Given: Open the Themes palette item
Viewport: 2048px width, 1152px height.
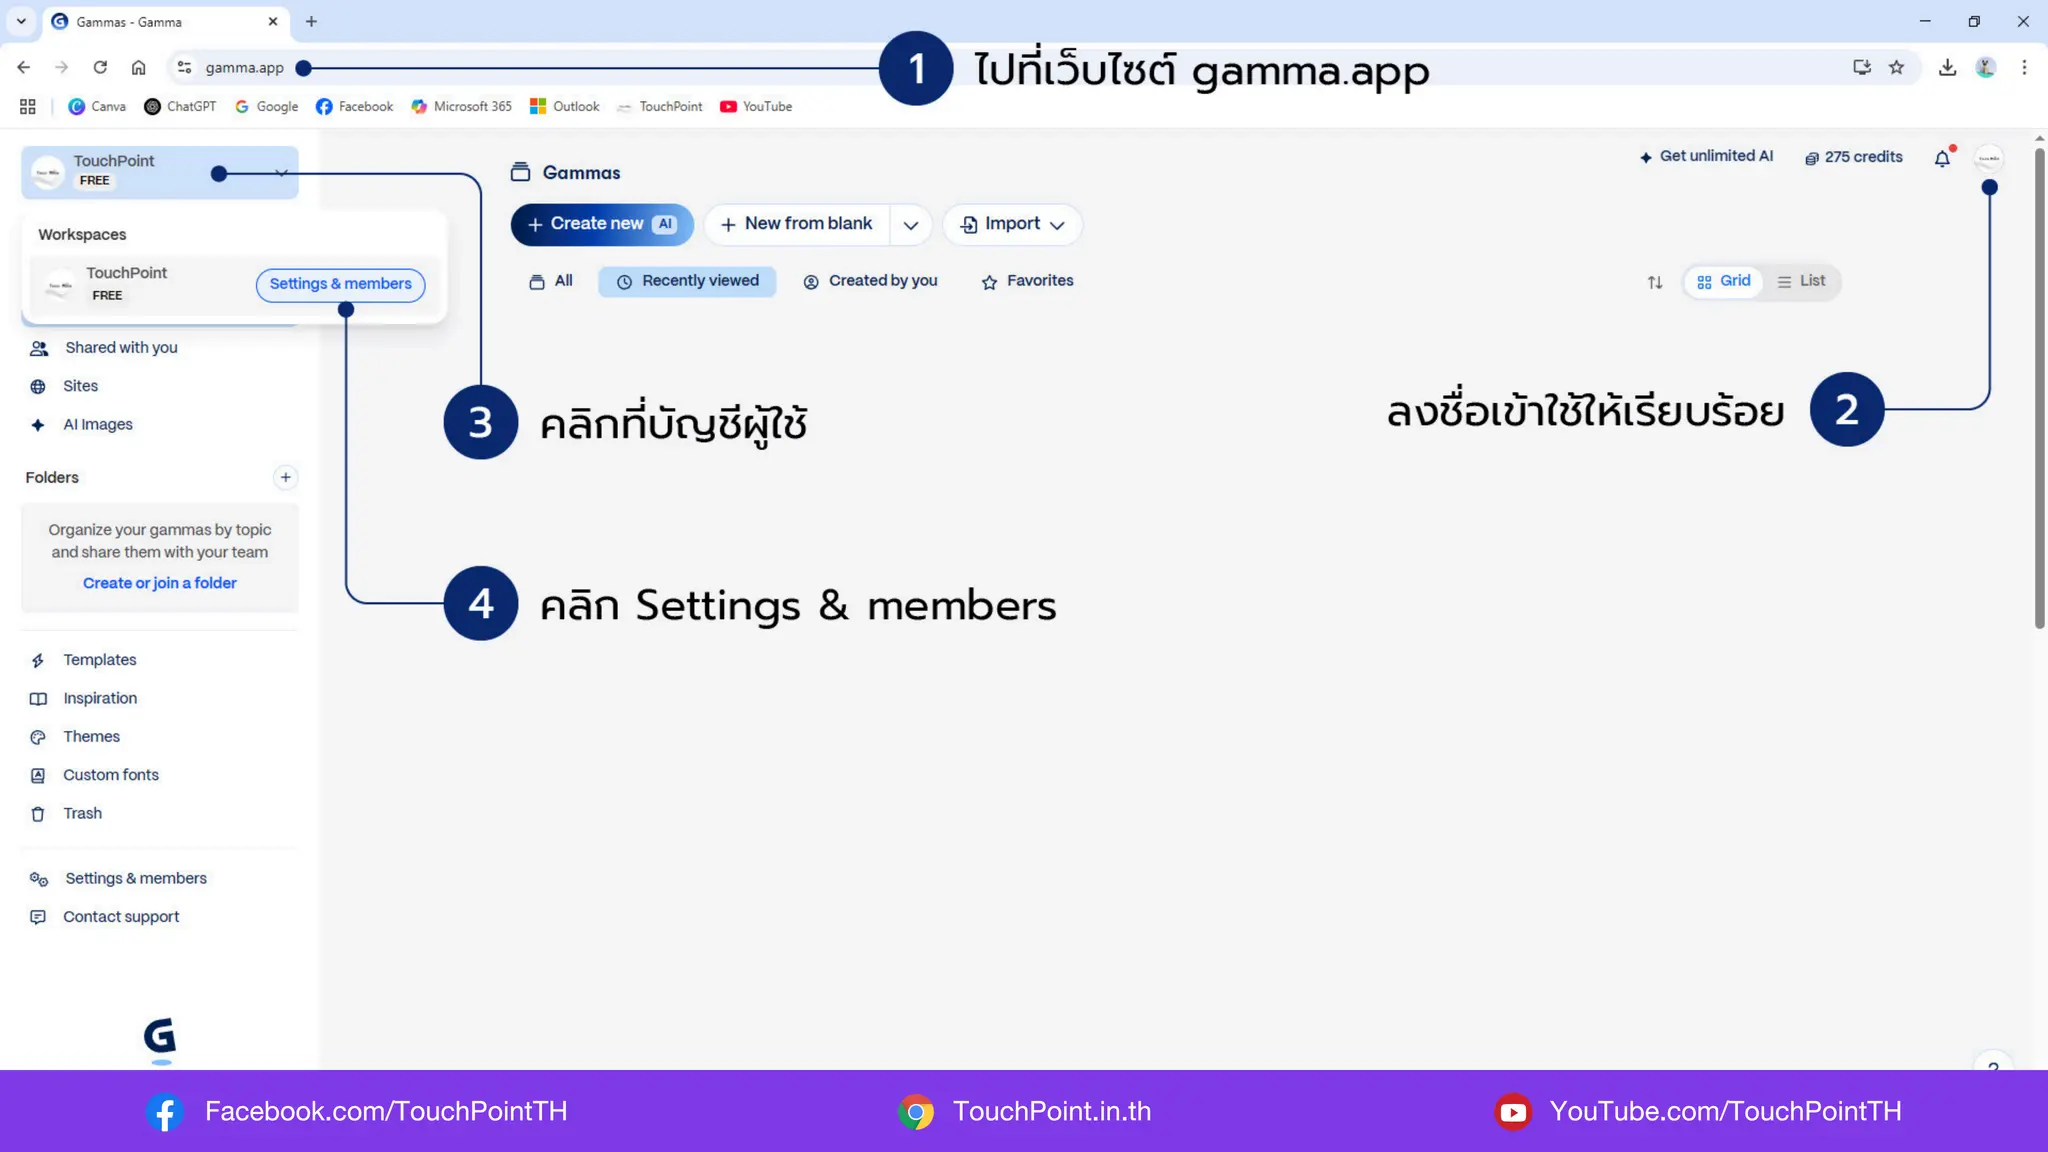Looking at the screenshot, I should click(x=91, y=737).
